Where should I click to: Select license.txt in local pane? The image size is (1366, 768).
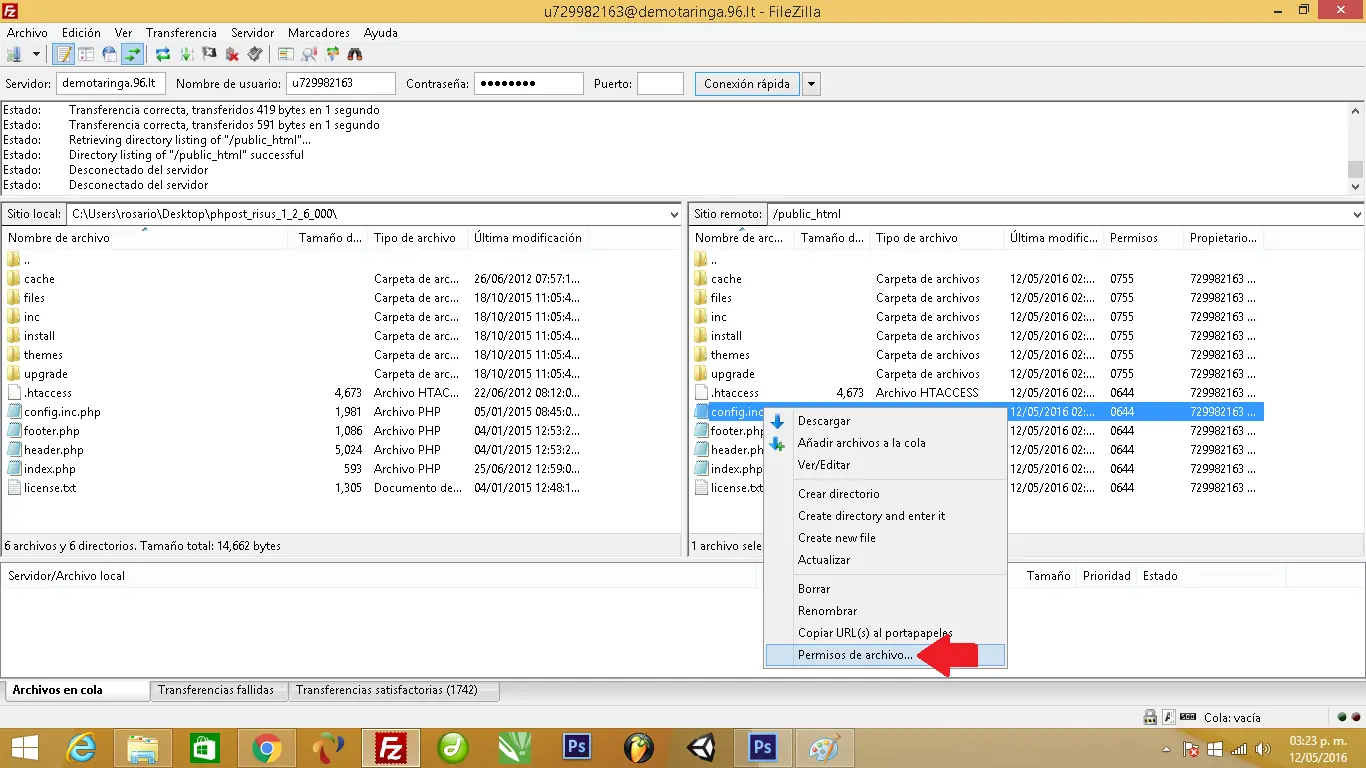point(50,488)
